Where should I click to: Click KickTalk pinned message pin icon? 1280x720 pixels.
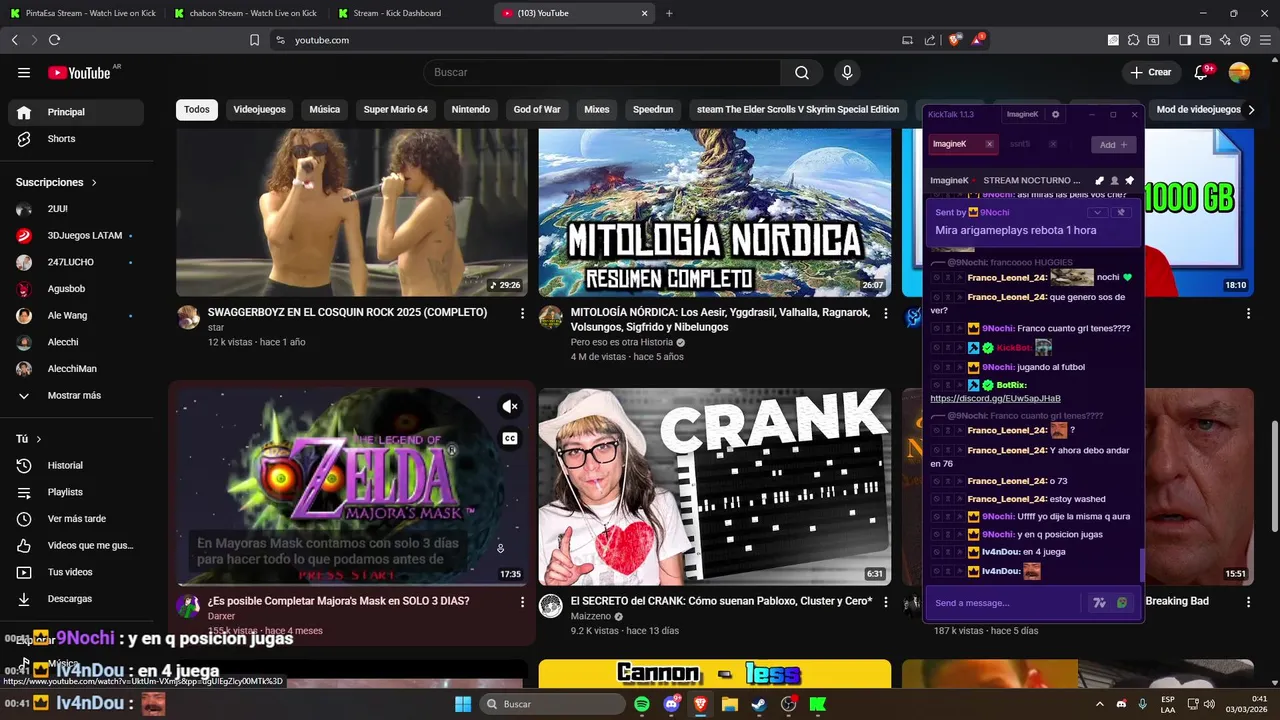tap(1130, 180)
